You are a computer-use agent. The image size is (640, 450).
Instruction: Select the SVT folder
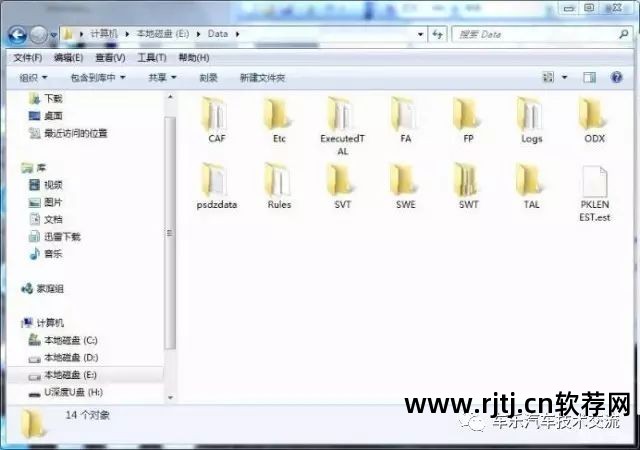coord(342,187)
